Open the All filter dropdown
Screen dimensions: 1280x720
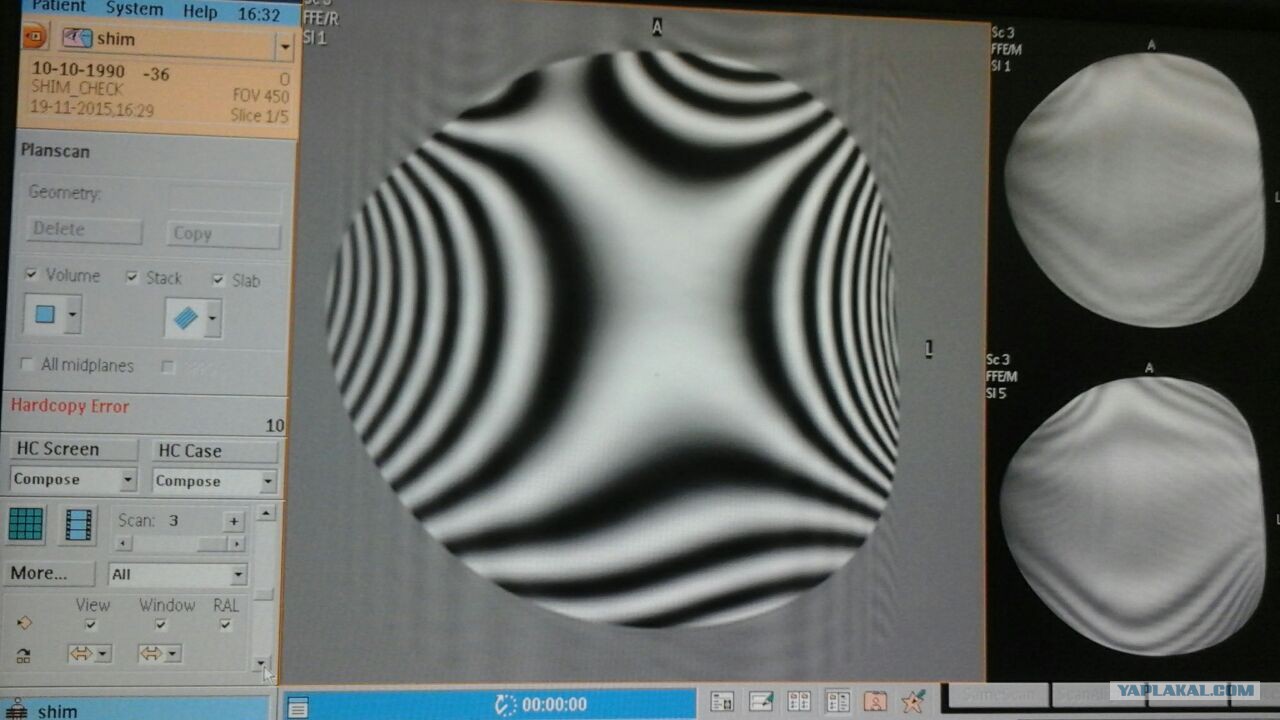(238, 575)
